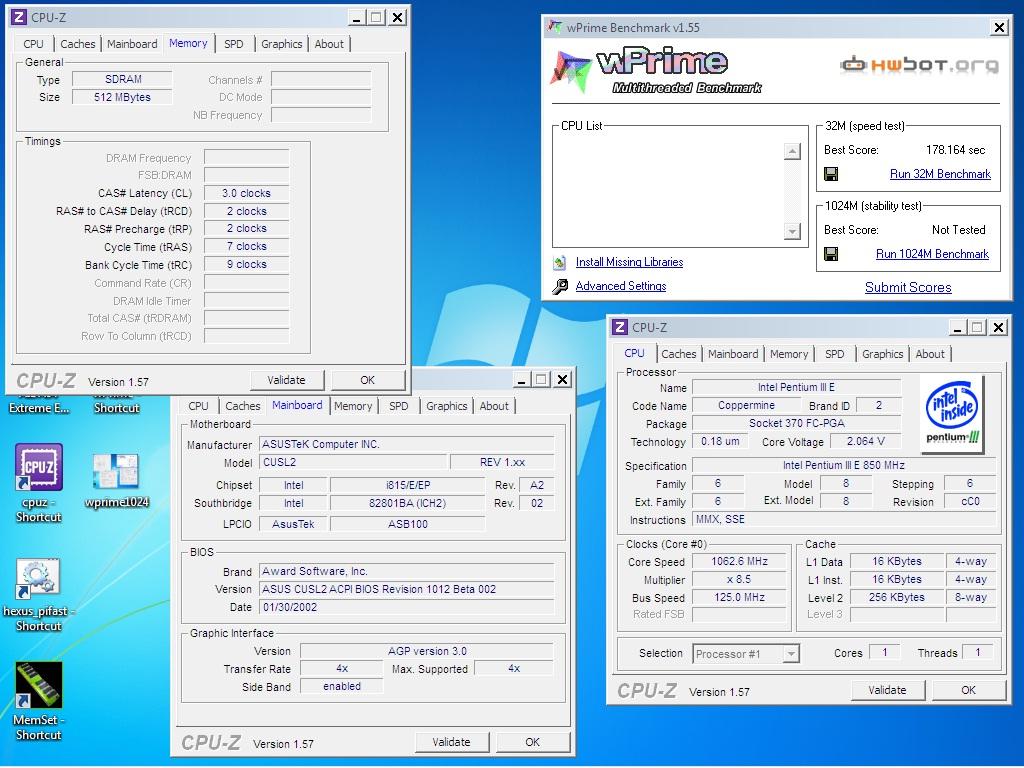Click the Submit Scores link
This screenshot has height=768, width=1024.
coord(908,287)
